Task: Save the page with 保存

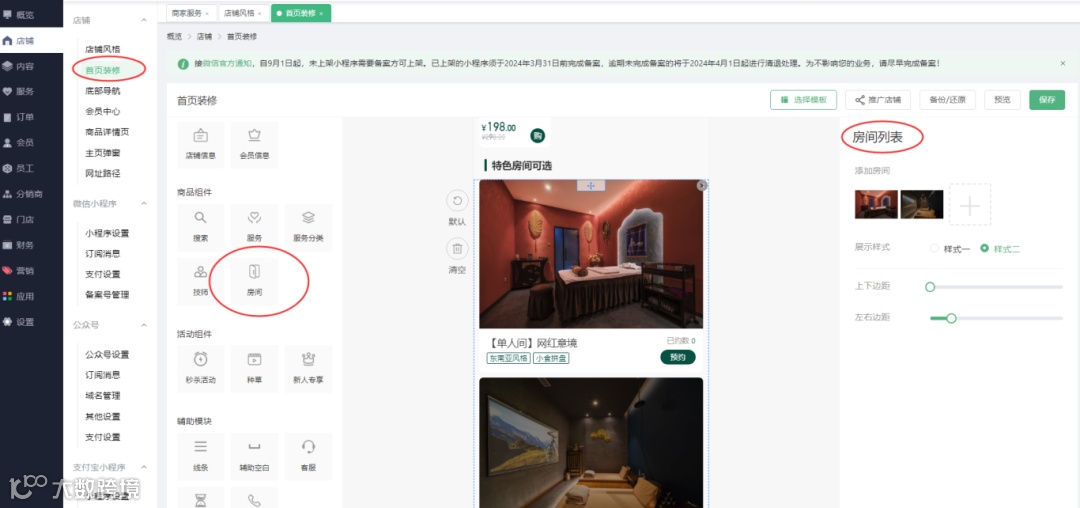Action: 1047,100
